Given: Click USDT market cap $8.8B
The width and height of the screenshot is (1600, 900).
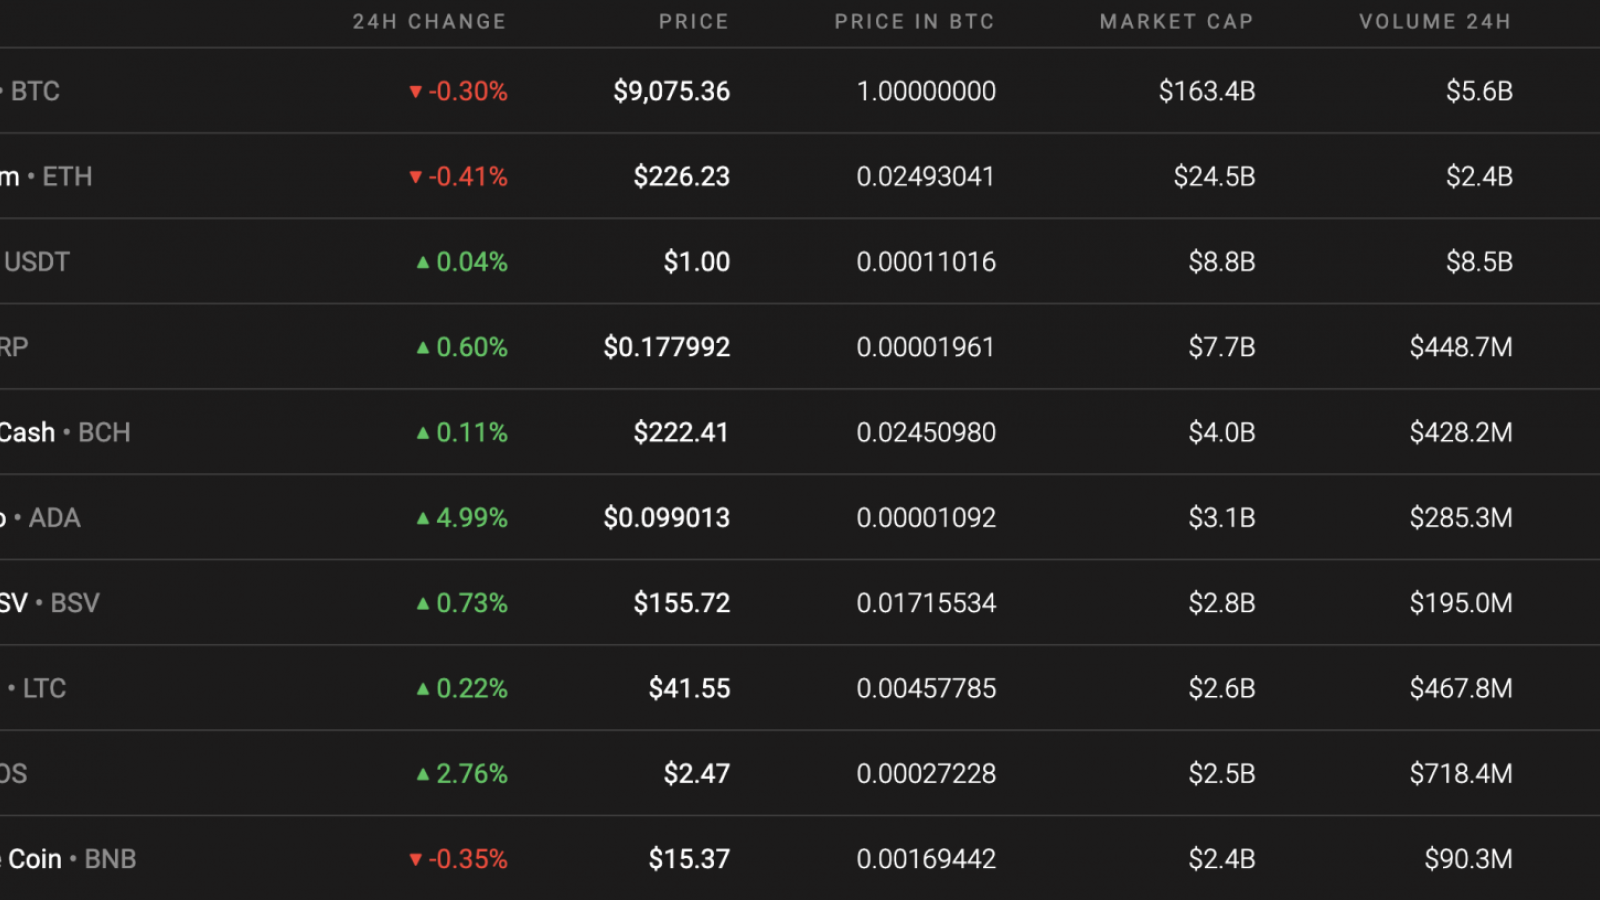Looking at the screenshot, I should click(x=1222, y=262).
